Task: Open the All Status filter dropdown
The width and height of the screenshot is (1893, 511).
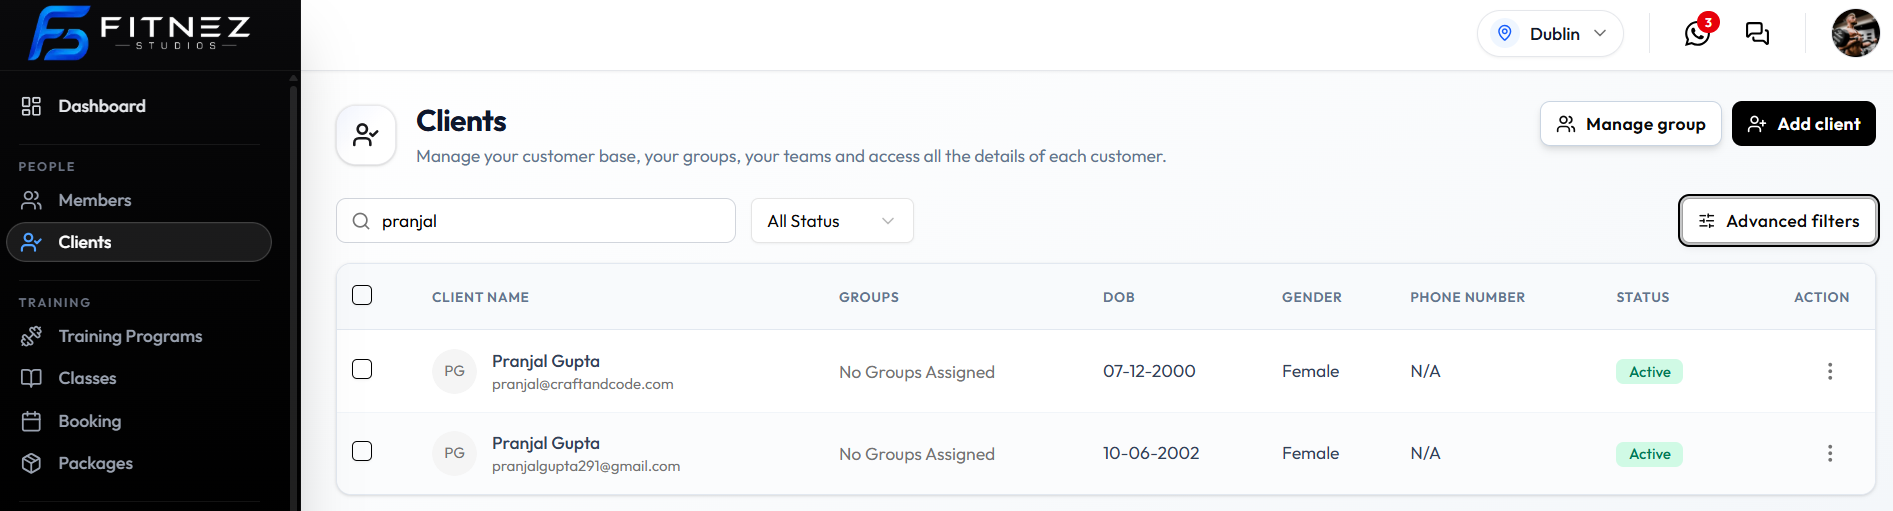Action: pyautogui.click(x=832, y=221)
